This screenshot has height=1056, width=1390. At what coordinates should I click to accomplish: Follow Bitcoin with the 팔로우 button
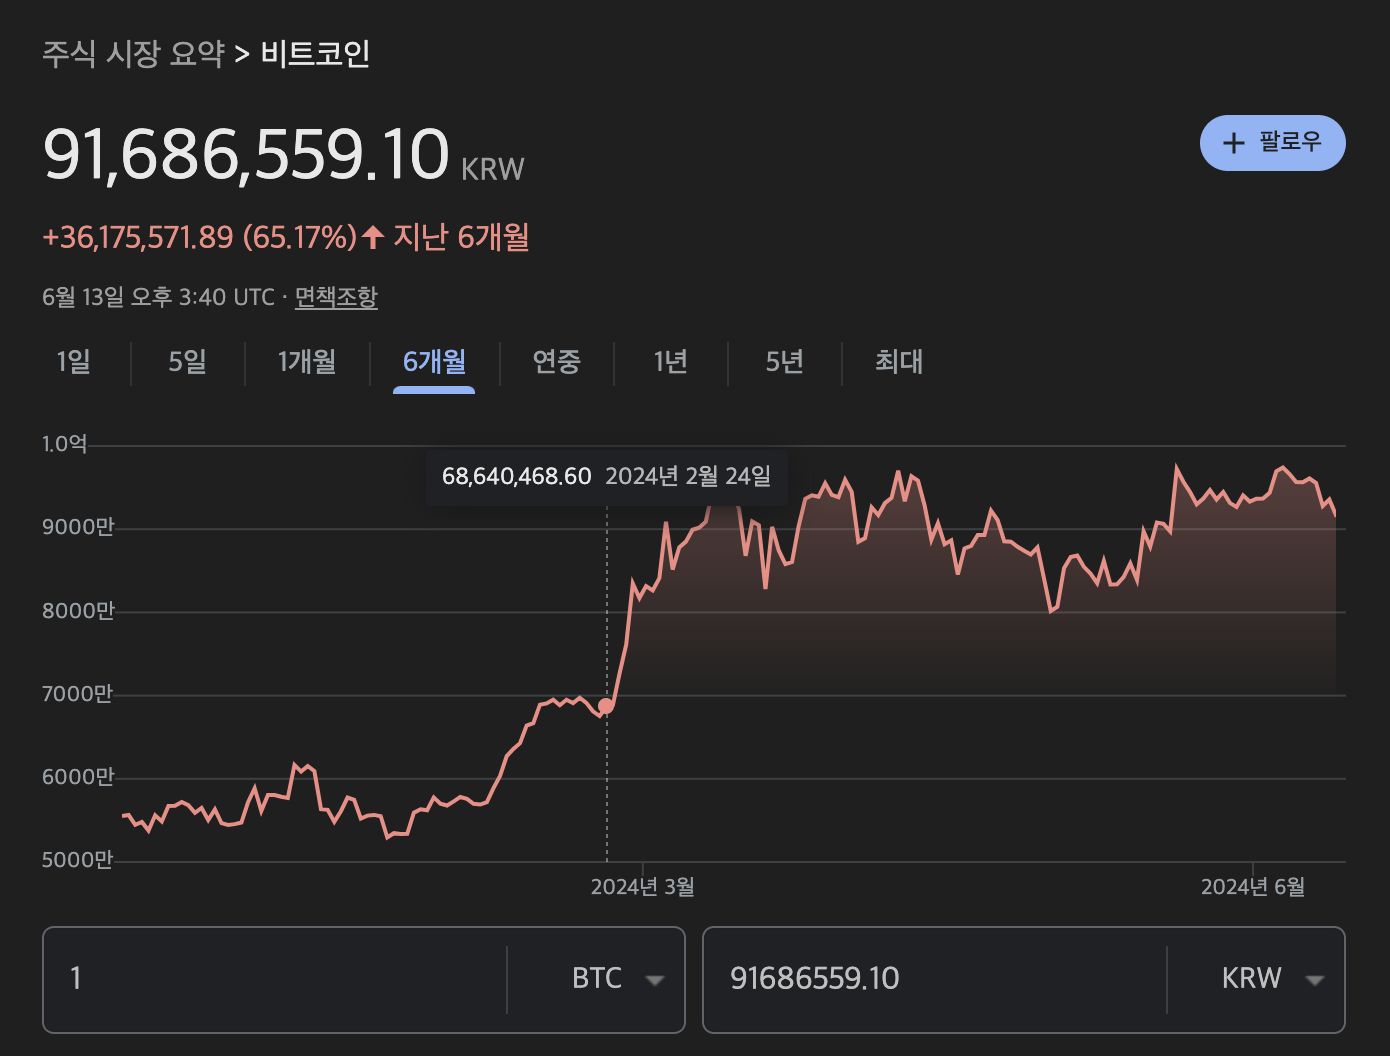[x=1272, y=143]
